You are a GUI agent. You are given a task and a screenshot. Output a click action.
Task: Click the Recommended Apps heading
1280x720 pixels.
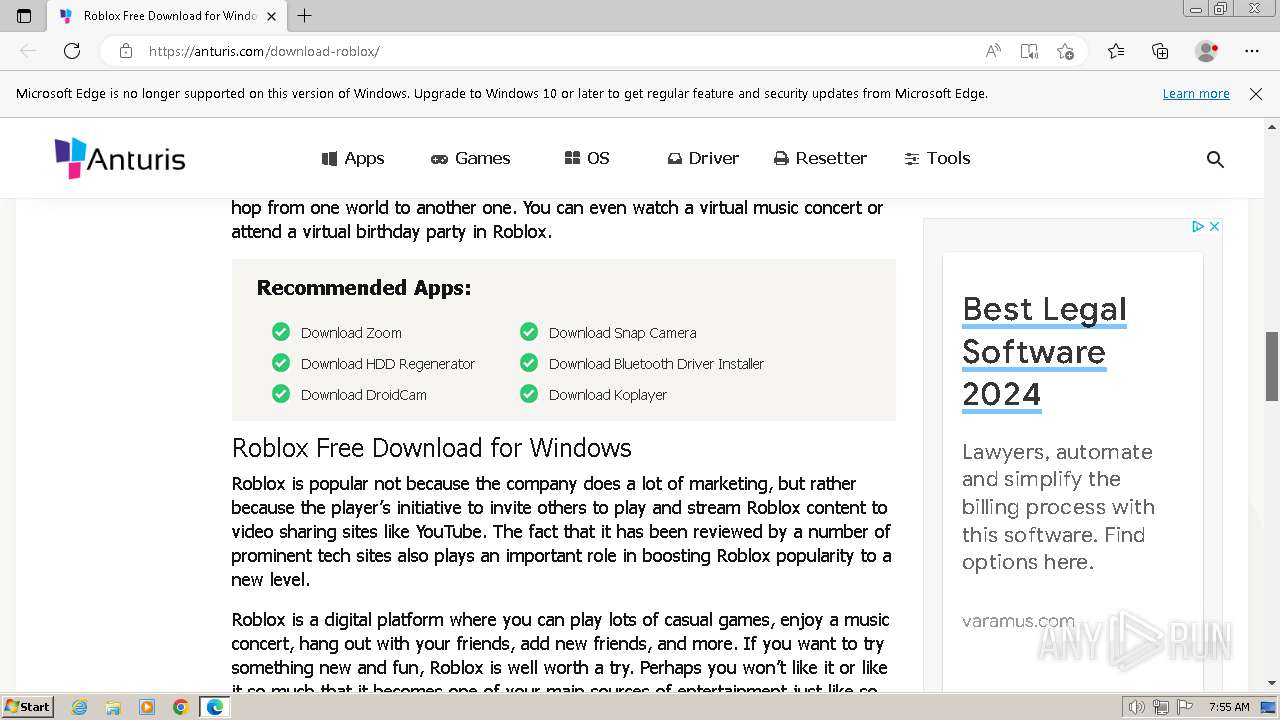point(364,288)
